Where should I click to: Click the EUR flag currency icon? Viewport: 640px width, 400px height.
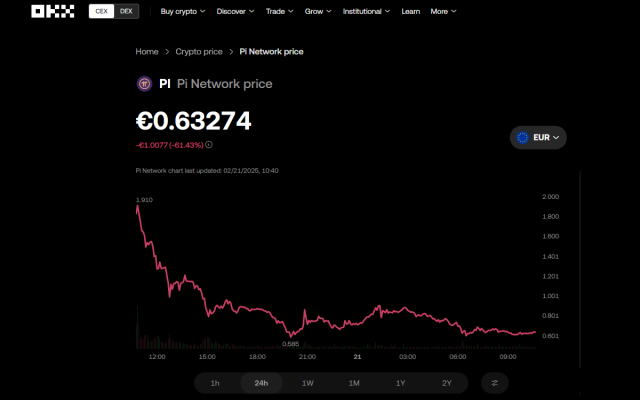(x=522, y=136)
